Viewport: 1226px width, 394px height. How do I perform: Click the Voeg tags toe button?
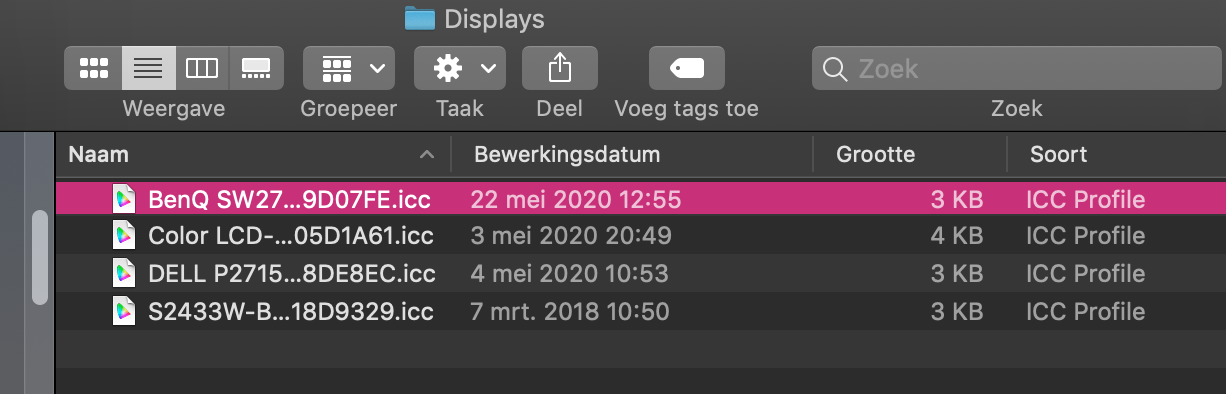(687, 68)
